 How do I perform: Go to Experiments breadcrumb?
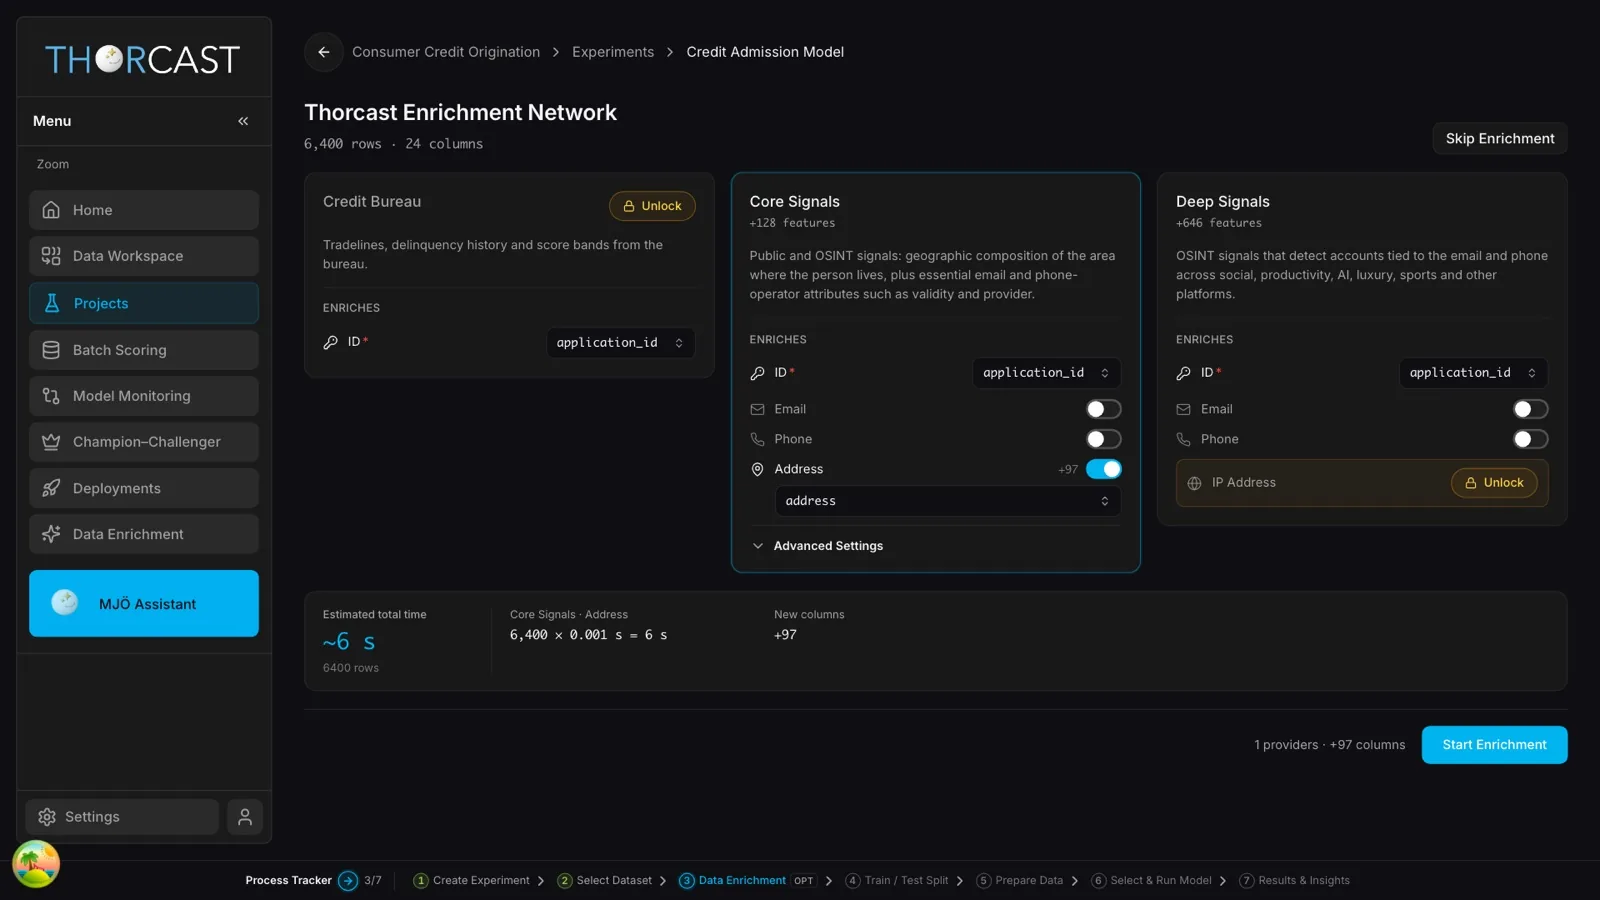coord(613,52)
